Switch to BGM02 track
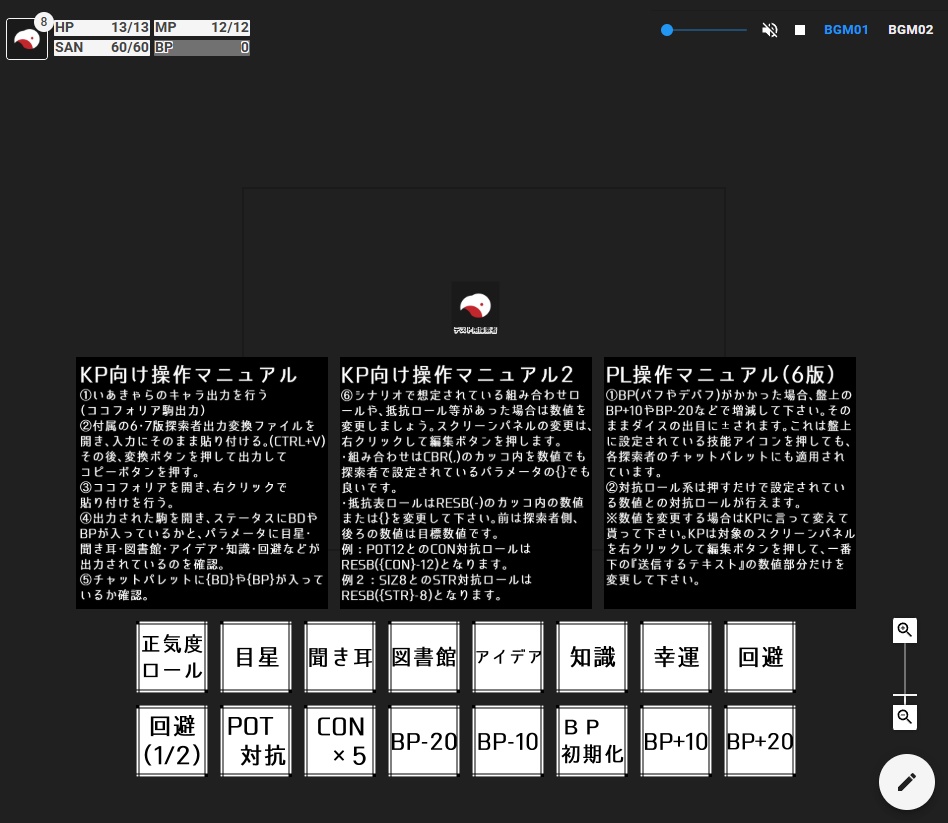 click(911, 30)
